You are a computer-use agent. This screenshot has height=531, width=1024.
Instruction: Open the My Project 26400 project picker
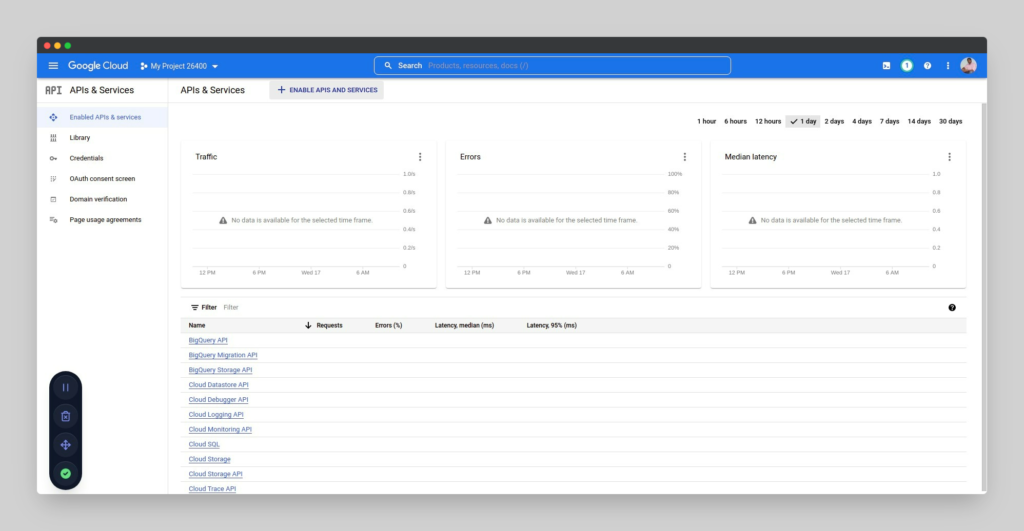click(x=180, y=66)
